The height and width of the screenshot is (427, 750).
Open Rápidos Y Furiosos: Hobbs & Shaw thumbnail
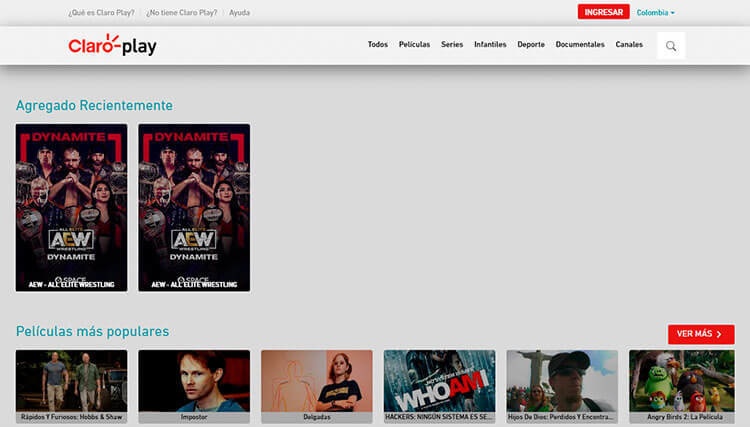click(x=71, y=386)
